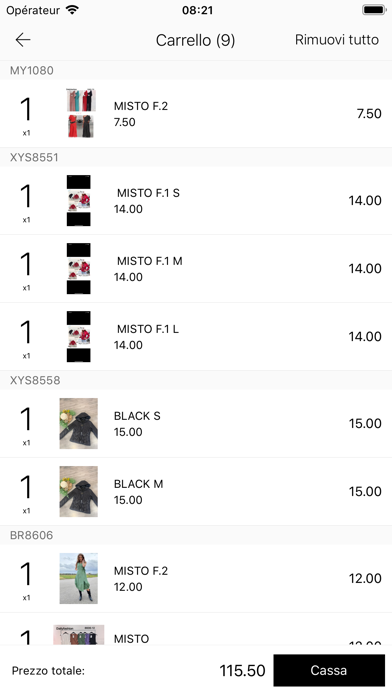Tap the MISTO F.1 L product thumbnail
The image size is (392, 696).
[79, 336]
